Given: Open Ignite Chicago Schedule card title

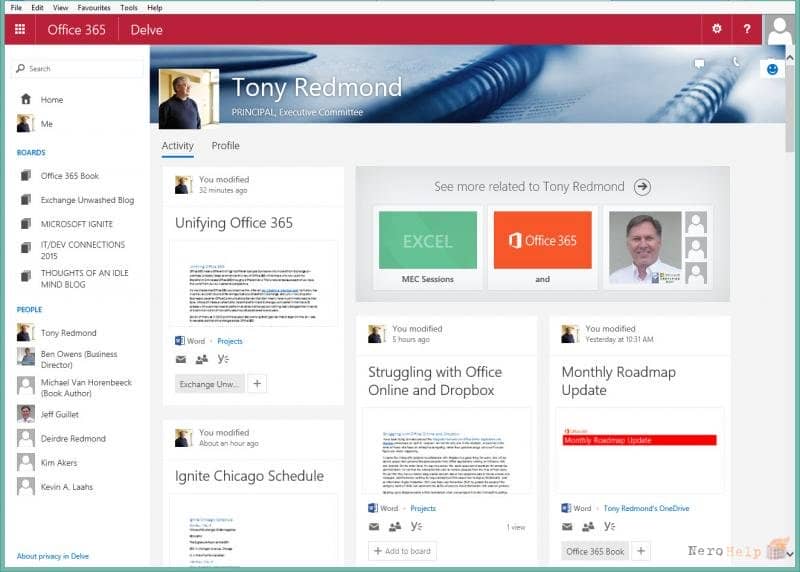Looking at the screenshot, I should click(x=249, y=476).
